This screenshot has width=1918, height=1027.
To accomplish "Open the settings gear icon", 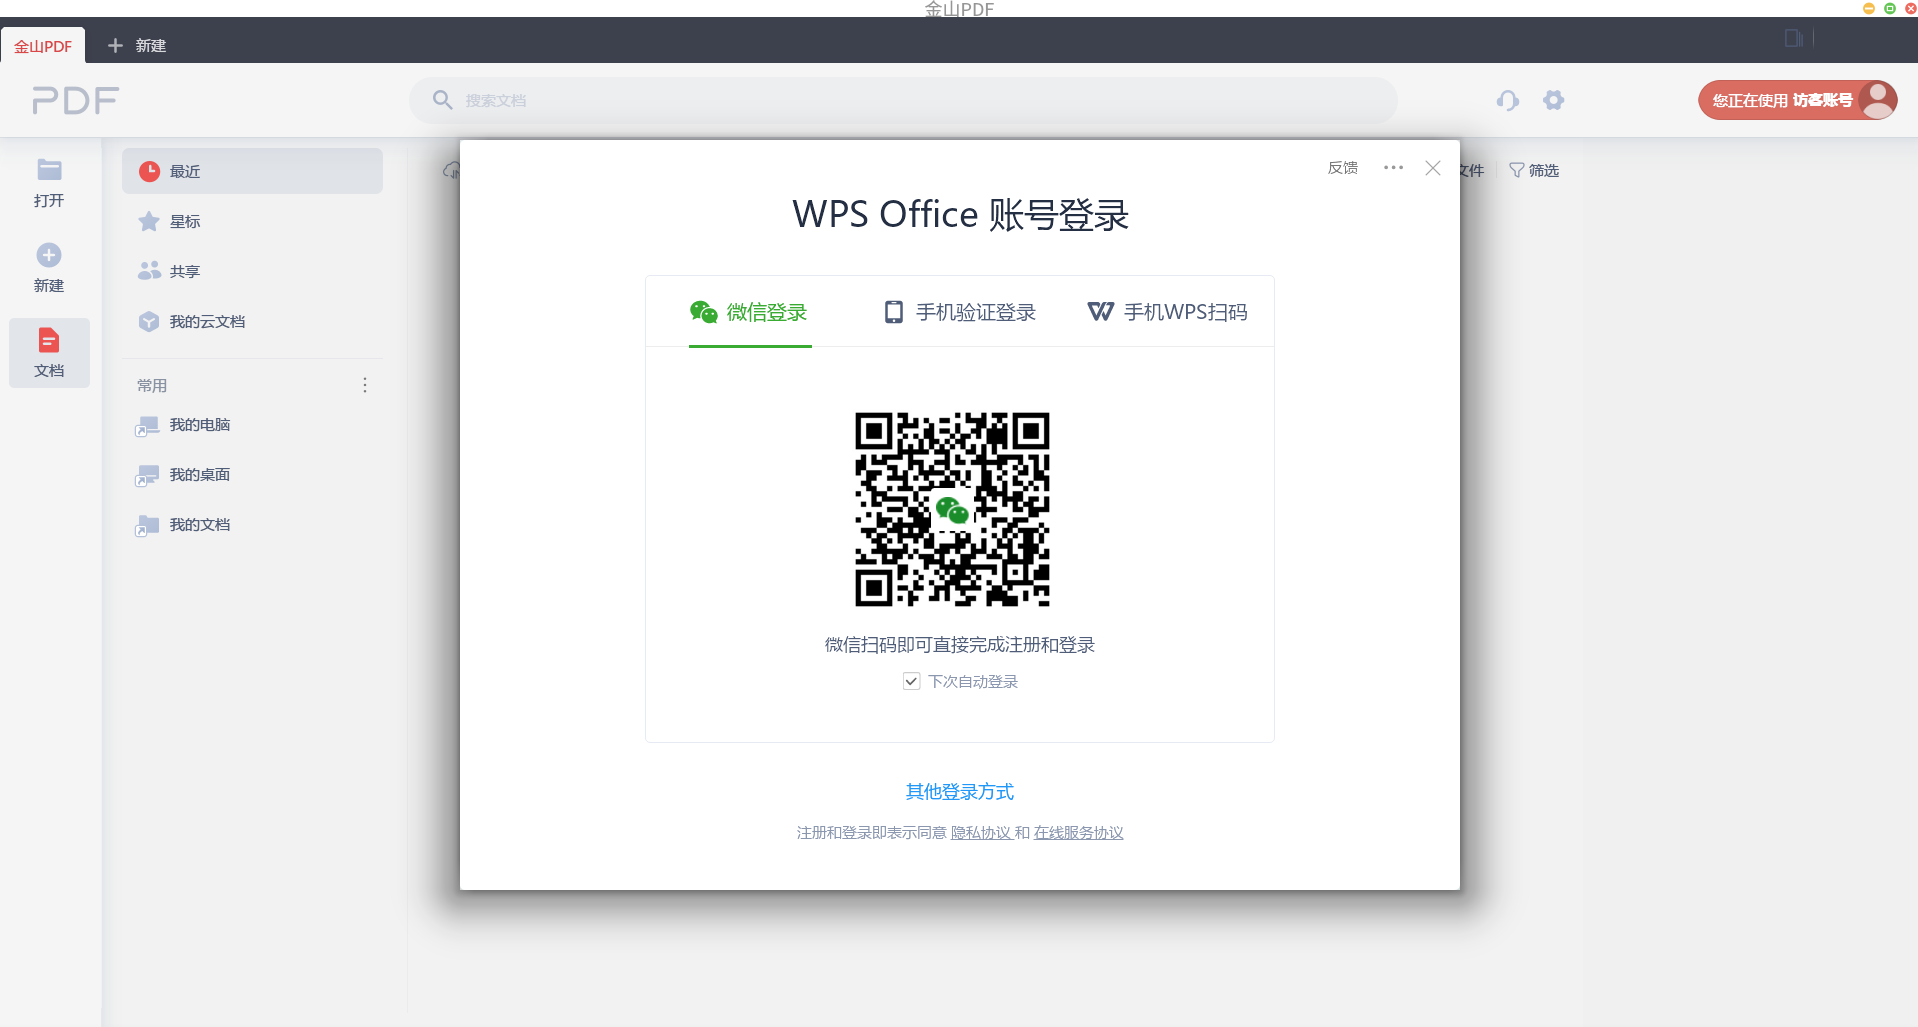I will tap(1553, 100).
